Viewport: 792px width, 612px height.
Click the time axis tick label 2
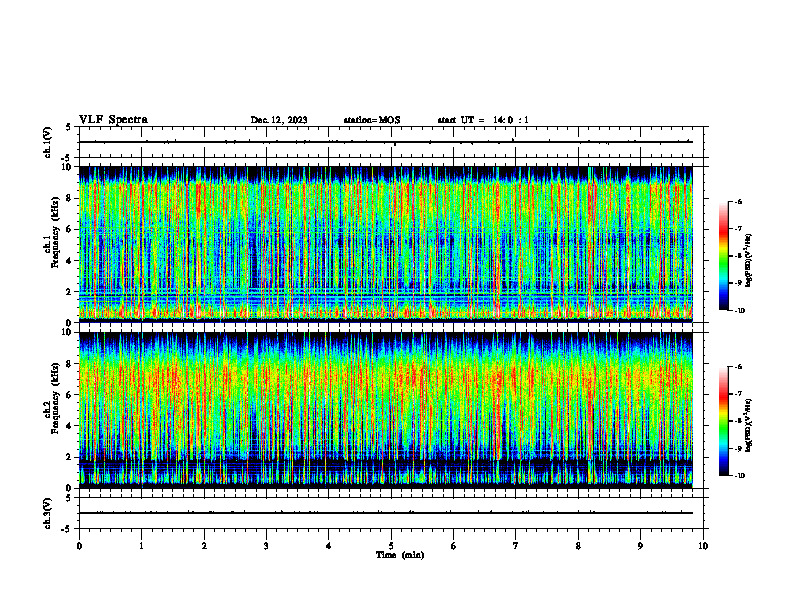pos(204,546)
